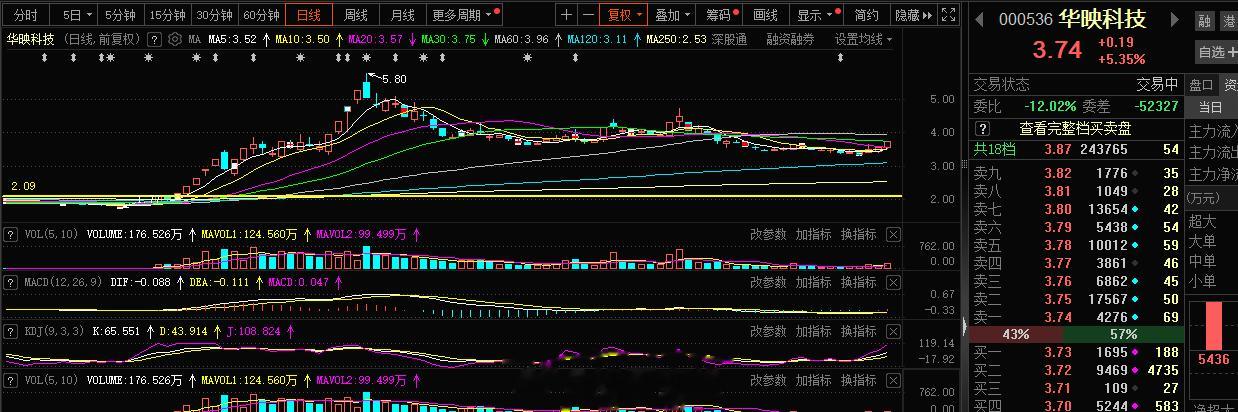Viewport: 1238px width, 412px height.
Task: Open 叠加 overlay dropdown
Action: pyautogui.click(x=670, y=15)
